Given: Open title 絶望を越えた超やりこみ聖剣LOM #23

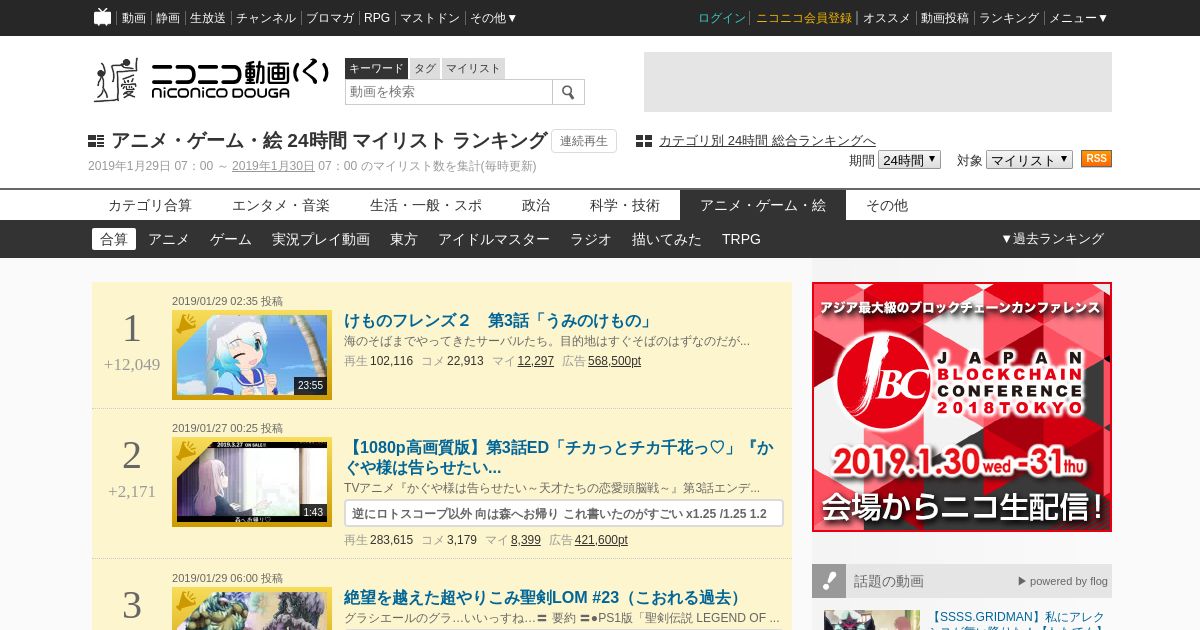Looking at the screenshot, I should coord(546,597).
